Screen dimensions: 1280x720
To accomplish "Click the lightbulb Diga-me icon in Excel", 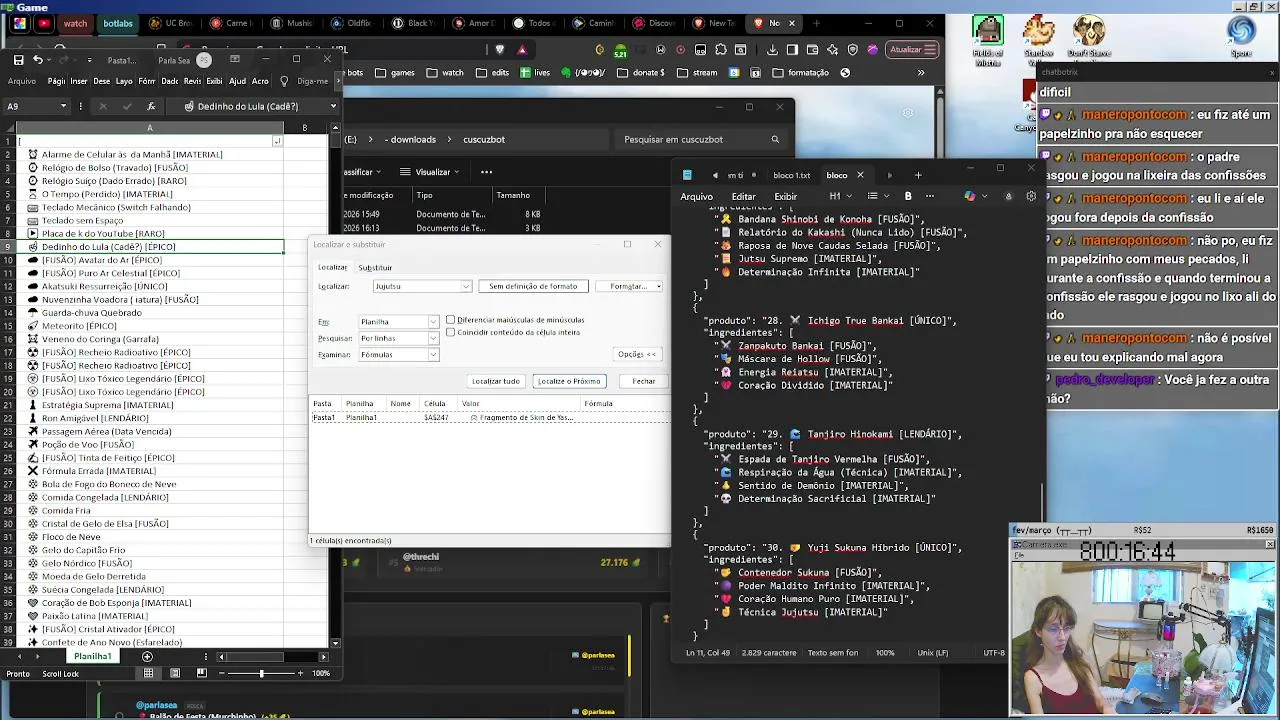I will tap(284, 81).
